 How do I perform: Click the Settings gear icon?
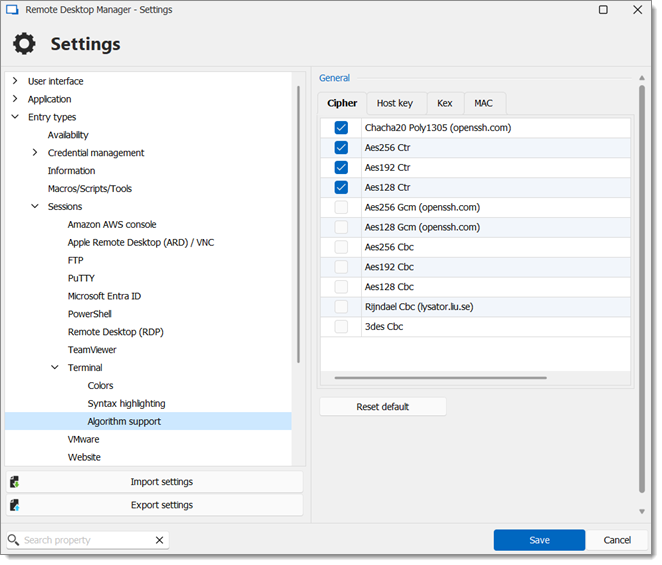(24, 43)
